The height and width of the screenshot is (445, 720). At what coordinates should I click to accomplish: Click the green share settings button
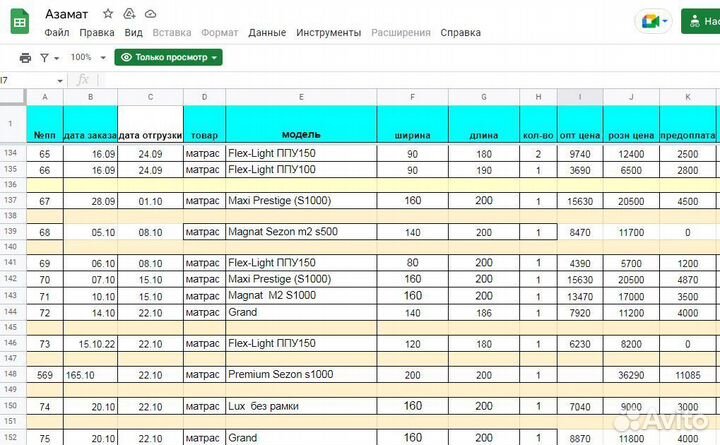[701, 21]
